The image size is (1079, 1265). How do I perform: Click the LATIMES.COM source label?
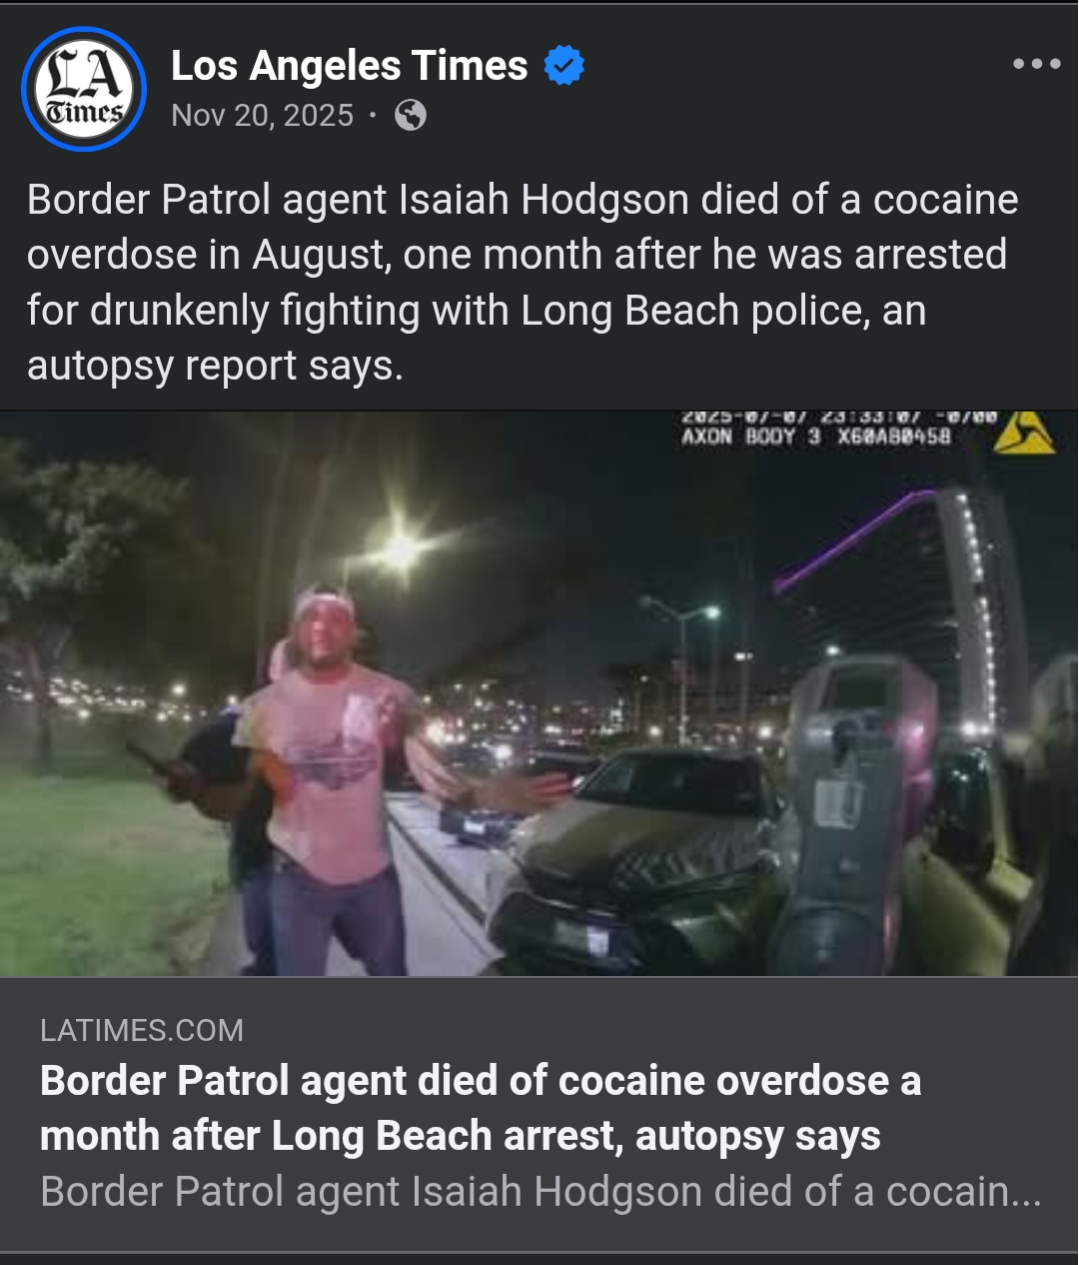click(x=142, y=1030)
